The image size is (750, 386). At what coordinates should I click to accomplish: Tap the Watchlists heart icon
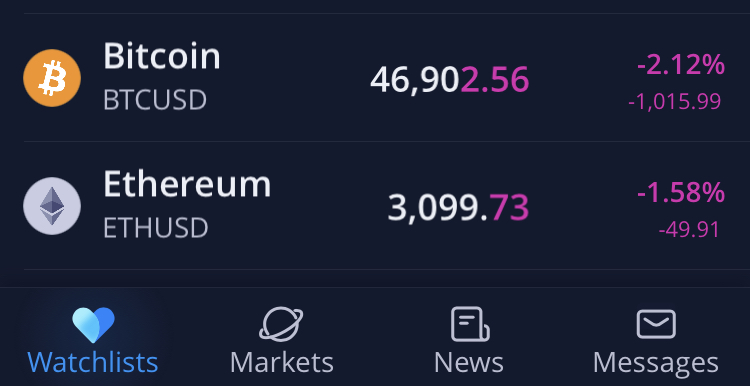coord(93,325)
